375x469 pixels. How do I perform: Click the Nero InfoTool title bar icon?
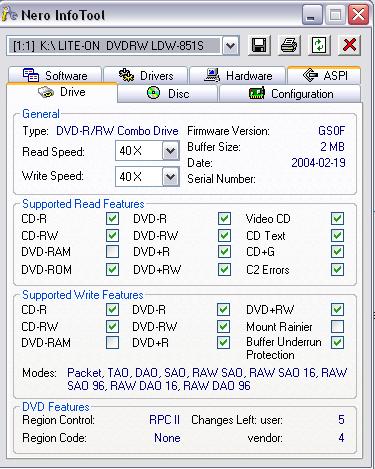click(x=9, y=14)
